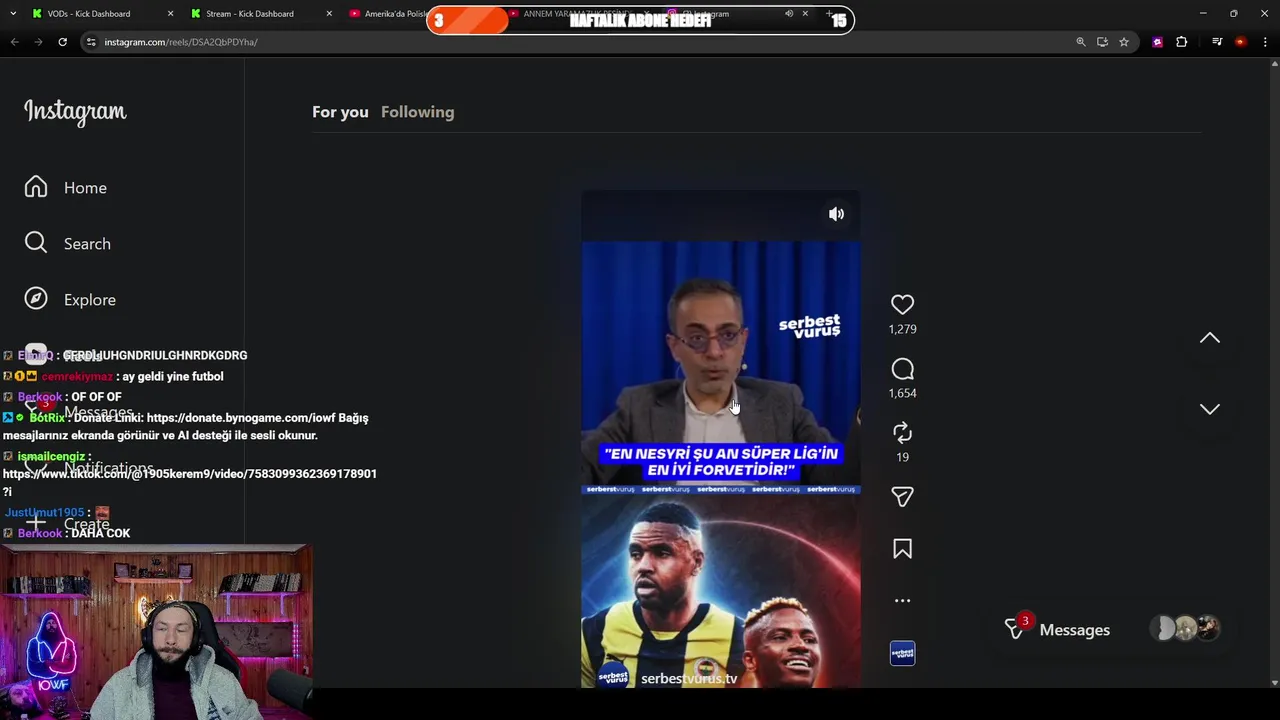
Task: Save the reel with the bookmark icon
Action: click(902, 549)
